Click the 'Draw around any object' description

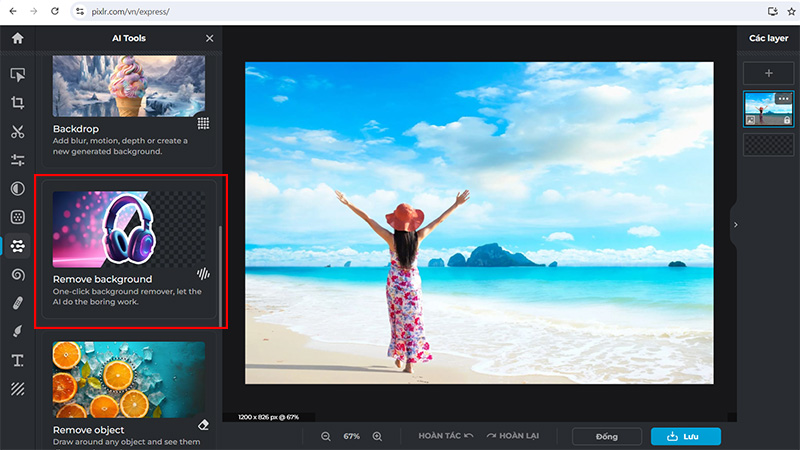(127, 442)
